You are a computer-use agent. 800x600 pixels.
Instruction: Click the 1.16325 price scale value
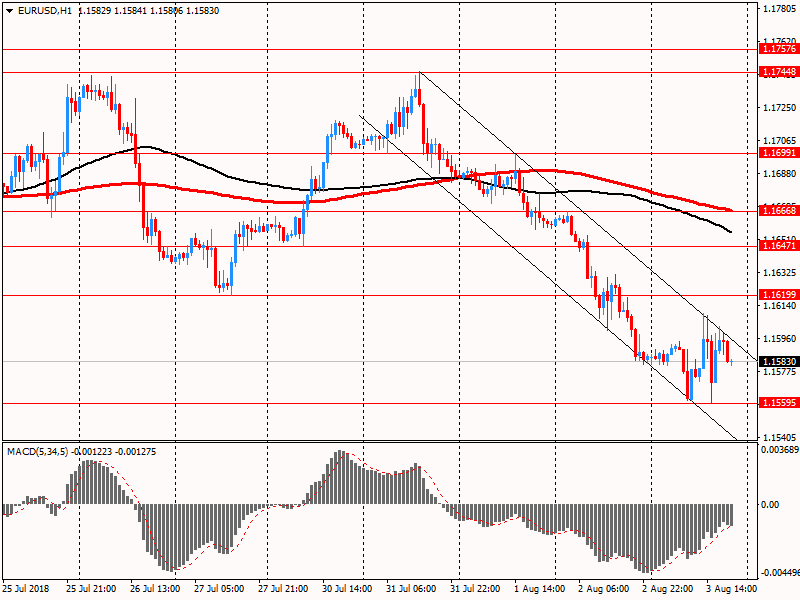[x=779, y=272]
